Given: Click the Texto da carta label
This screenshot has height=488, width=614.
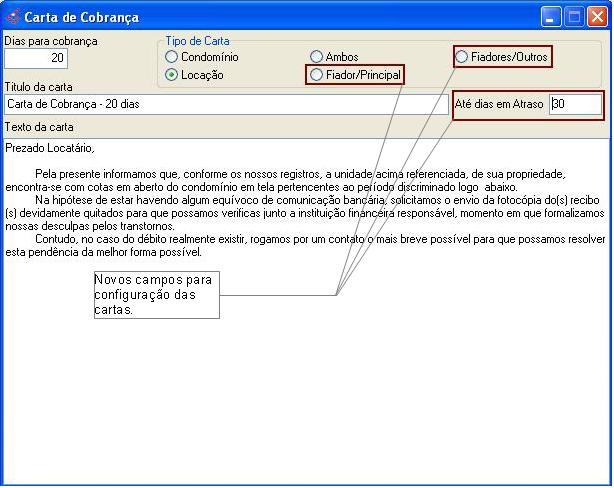Looking at the screenshot, I should pos(39,128).
